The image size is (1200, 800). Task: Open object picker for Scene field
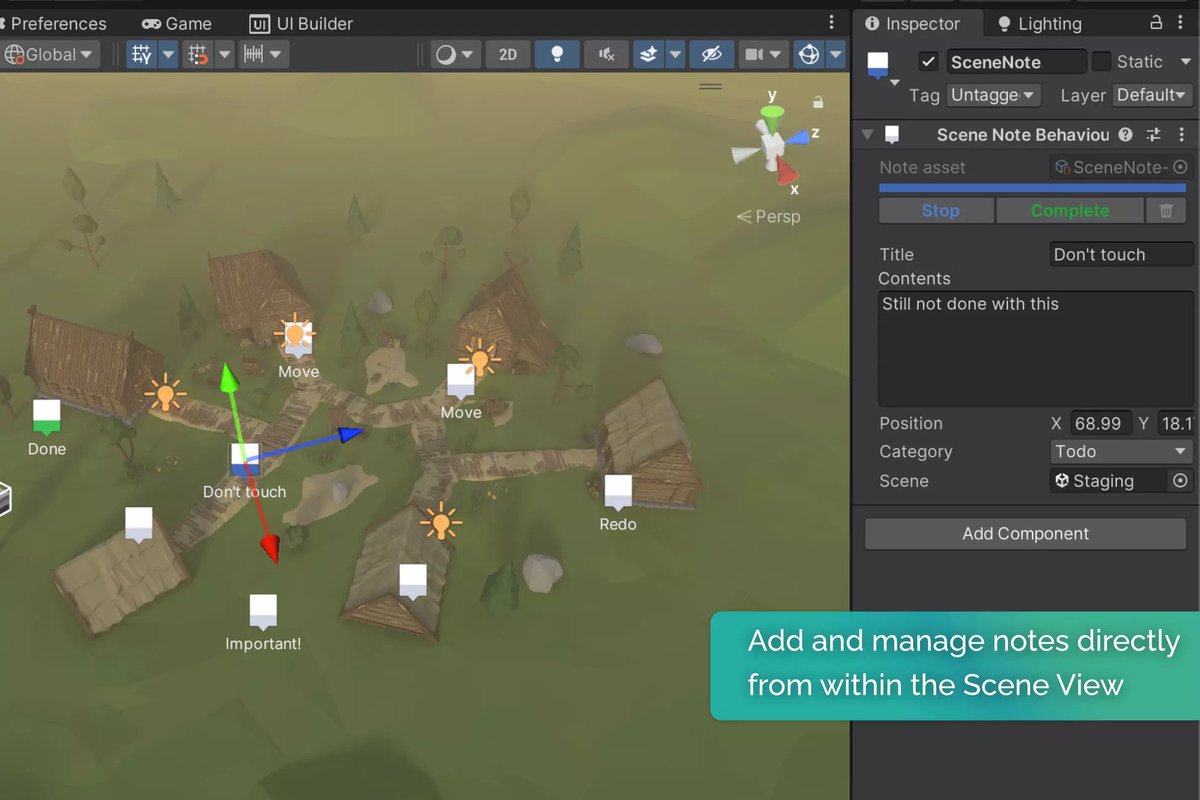[1180, 481]
